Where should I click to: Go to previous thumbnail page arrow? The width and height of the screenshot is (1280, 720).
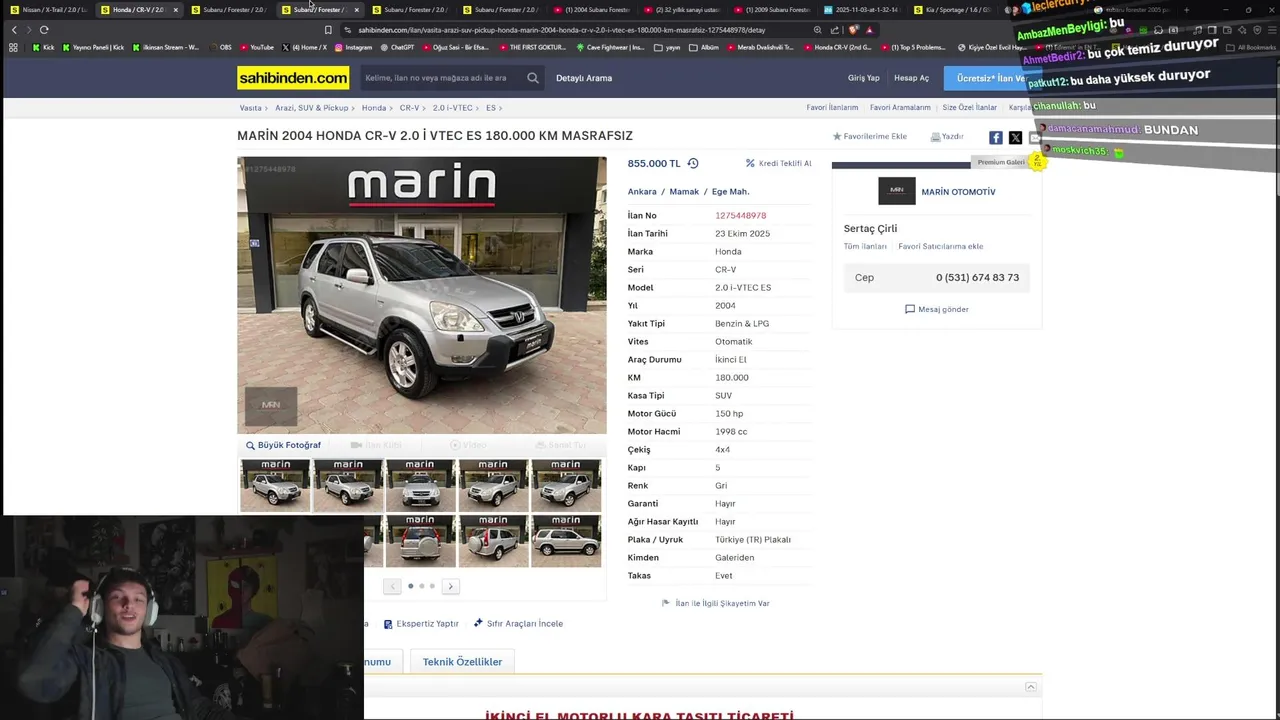coord(392,586)
